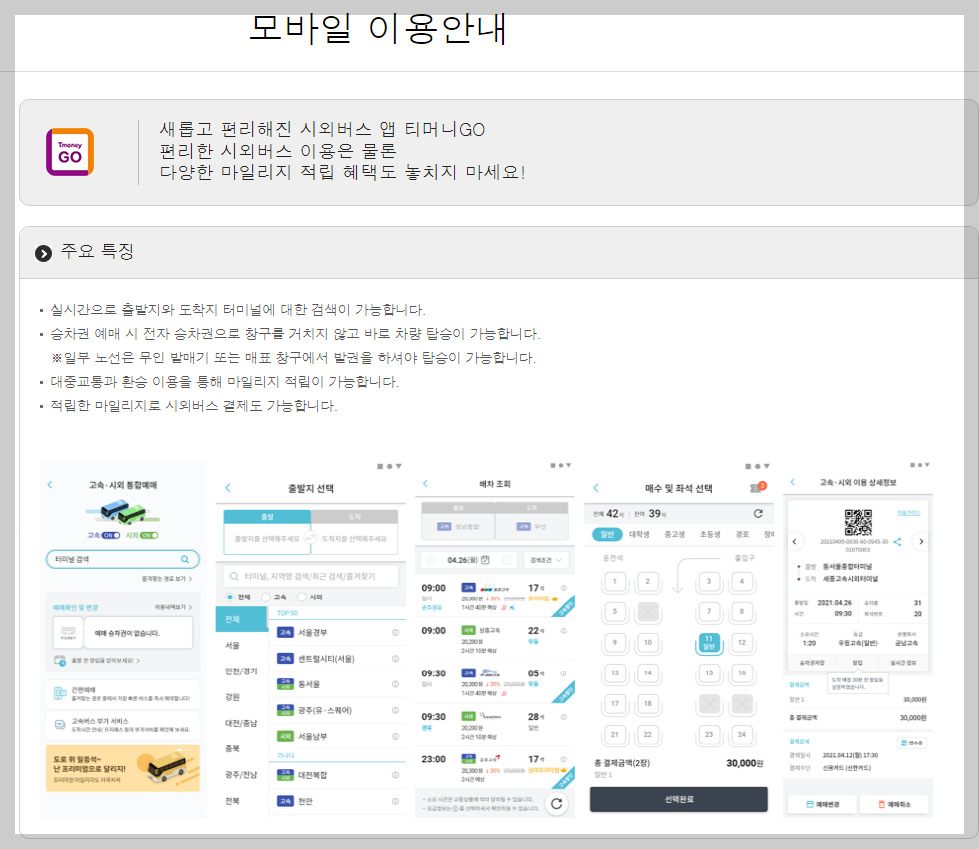The image size is (979, 849).
Task: Click 터미널, 지역명 검색 search field
Action: pos(310,576)
